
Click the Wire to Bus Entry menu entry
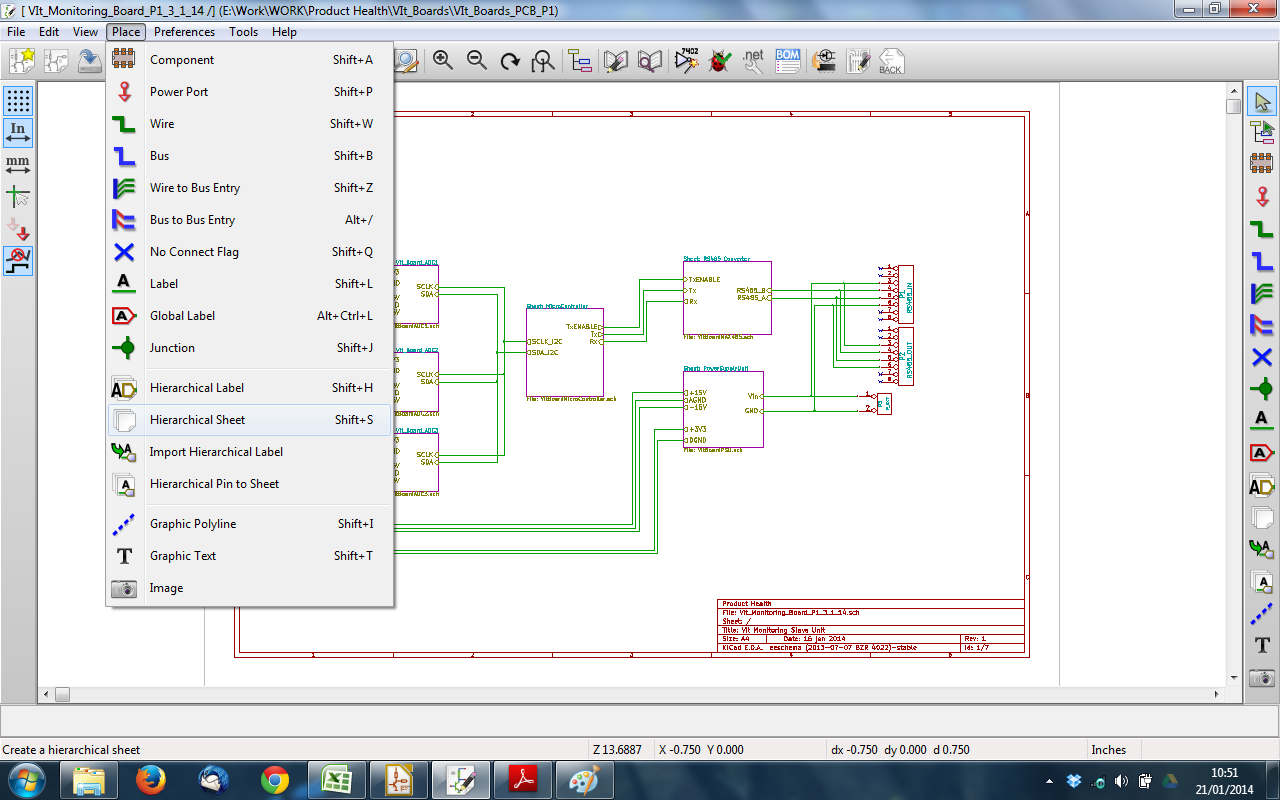pyautogui.click(x=194, y=188)
